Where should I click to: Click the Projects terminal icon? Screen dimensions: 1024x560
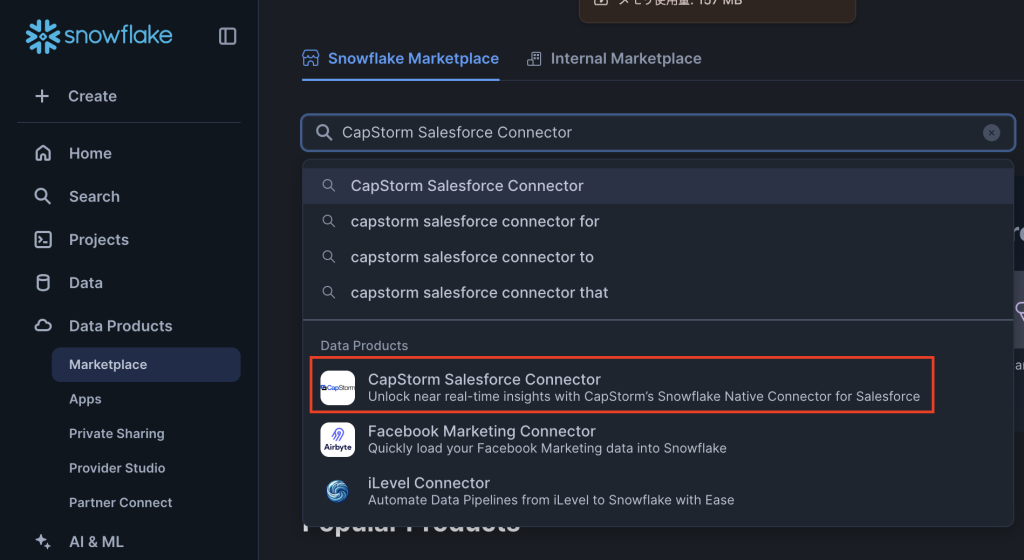43,240
